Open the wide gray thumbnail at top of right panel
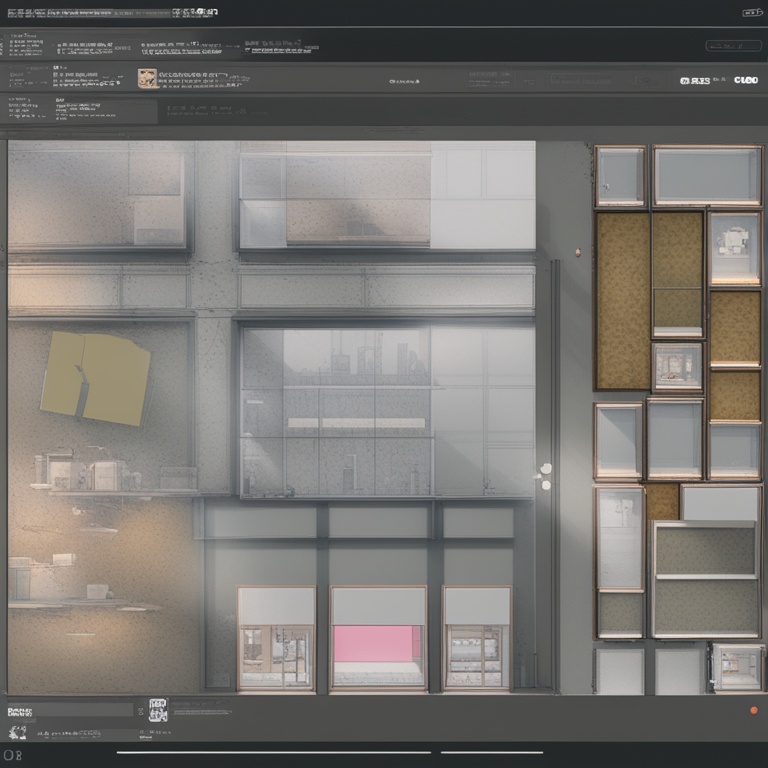The height and width of the screenshot is (768, 768). [707, 176]
